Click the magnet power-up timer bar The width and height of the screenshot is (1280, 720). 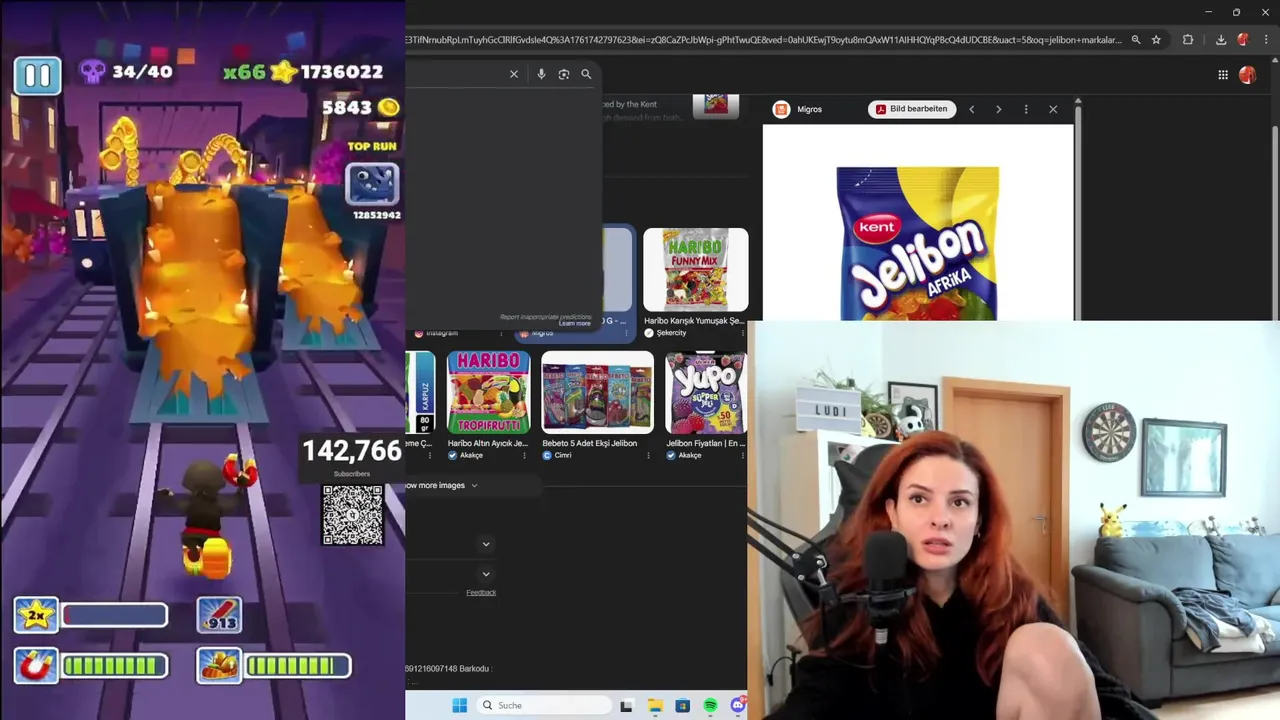click(x=114, y=665)
